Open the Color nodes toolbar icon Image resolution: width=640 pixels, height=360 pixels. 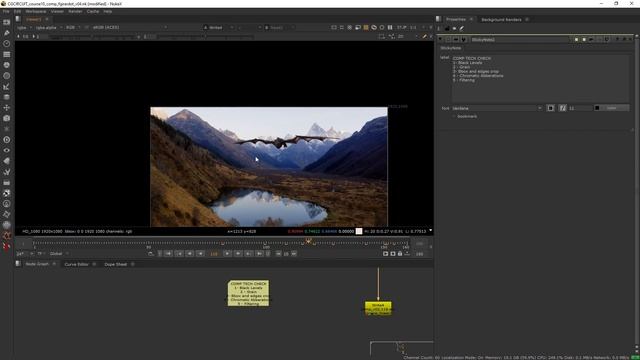point(7,65)
